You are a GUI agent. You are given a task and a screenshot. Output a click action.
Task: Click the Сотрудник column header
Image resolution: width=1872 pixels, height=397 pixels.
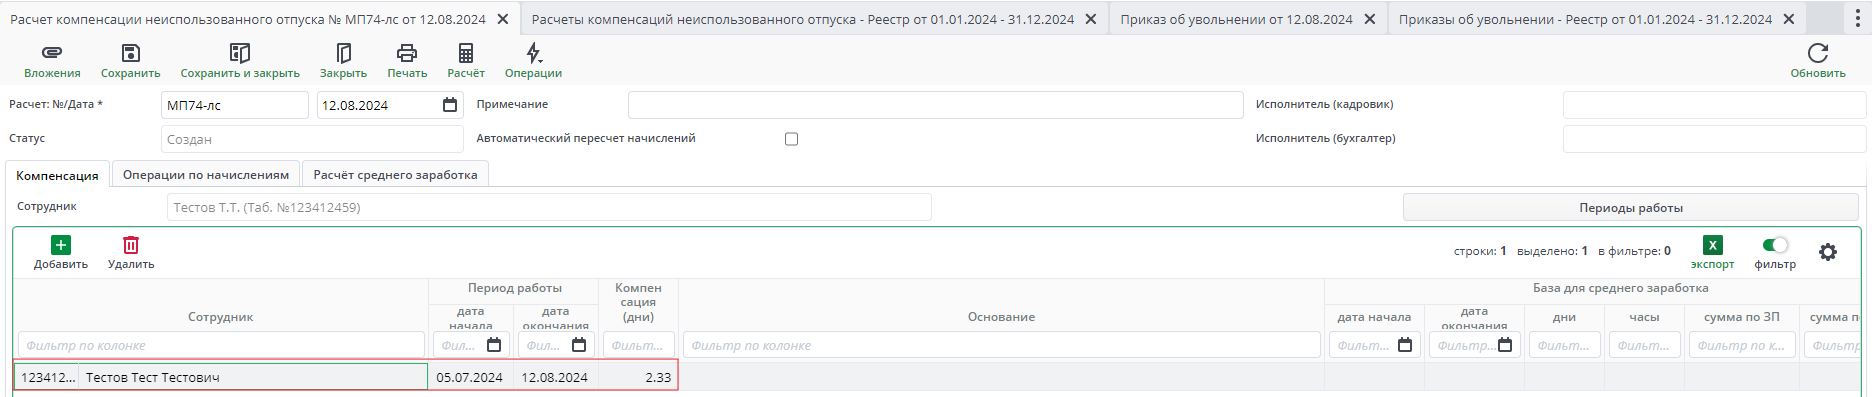(x=221, y=317)
